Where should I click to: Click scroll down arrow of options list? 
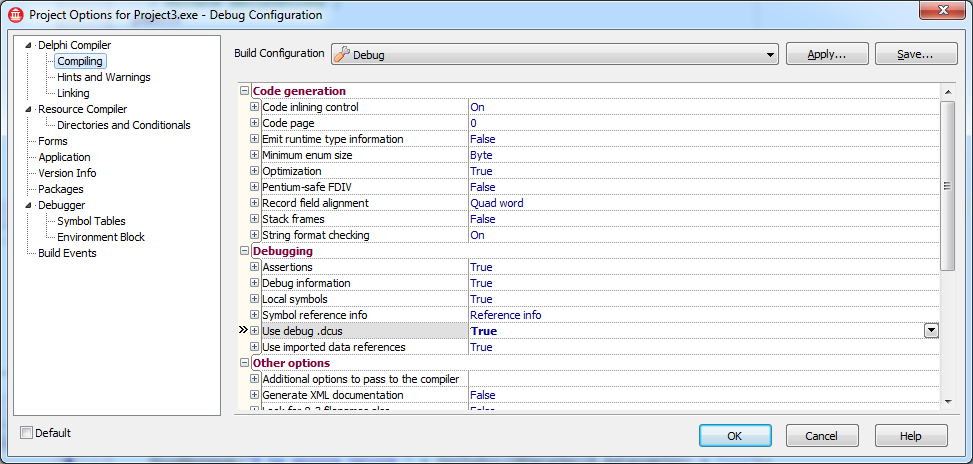tap(948, 402)
